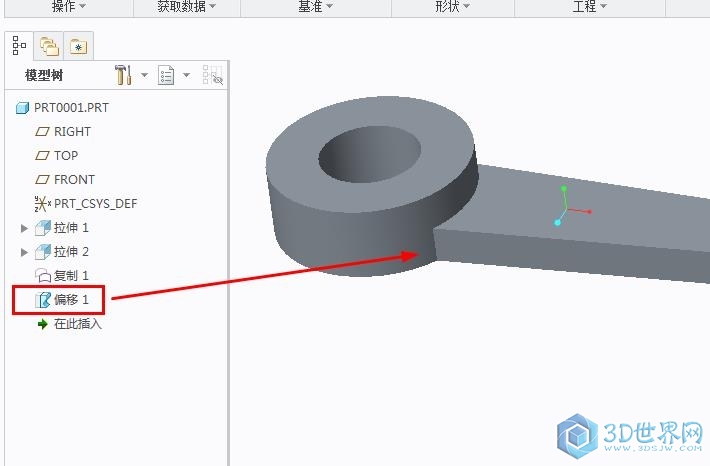This screenshot has width=710, height=466.
Task: Select the TOP datum plane
Action: pos(66,156)
